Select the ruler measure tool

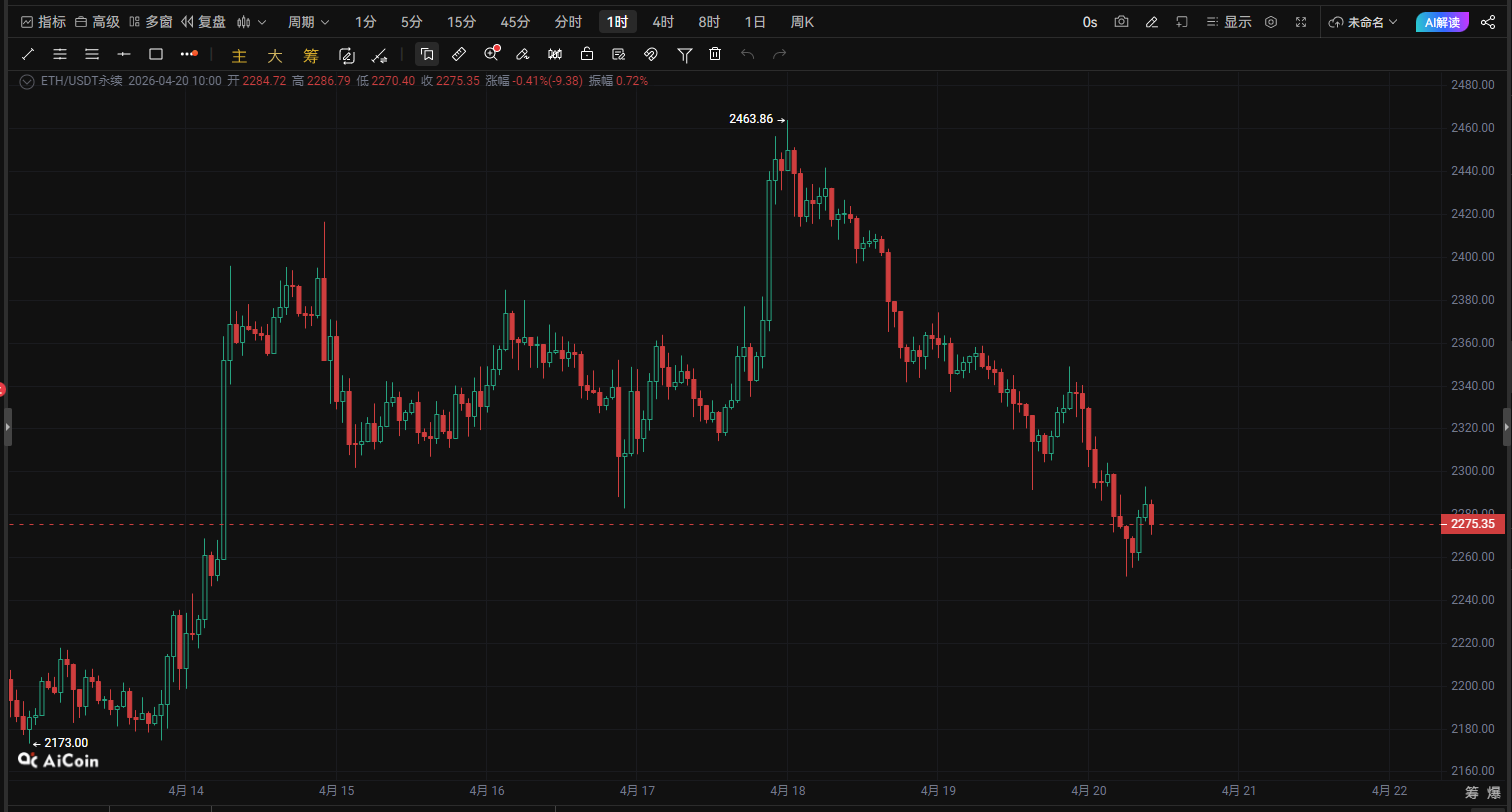tap(459, 54)
